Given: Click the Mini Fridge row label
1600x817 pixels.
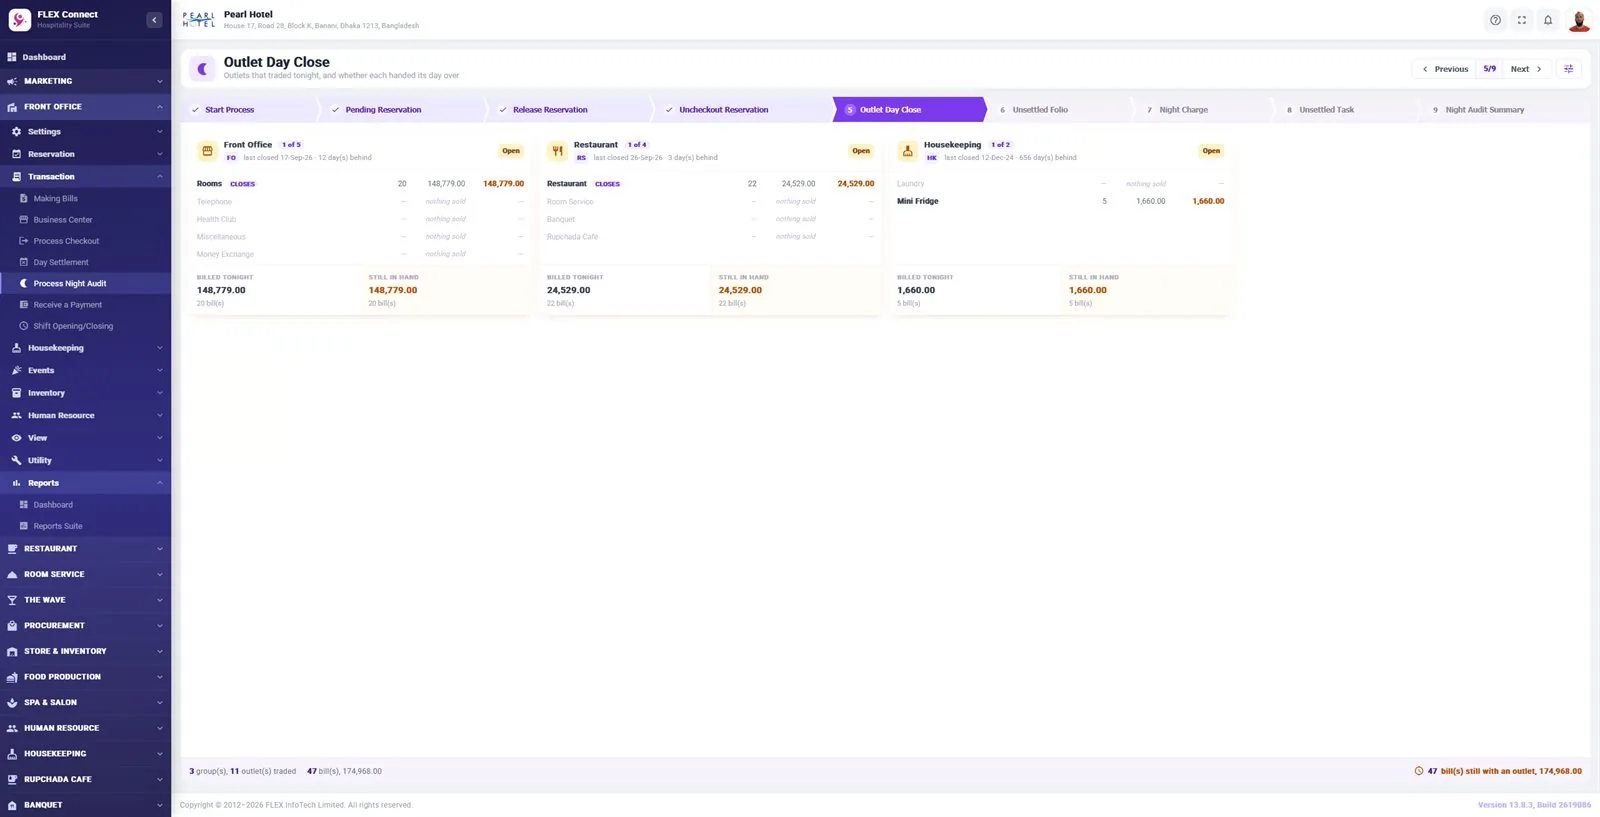Looking at the screenshot, I should click(918, 201).
